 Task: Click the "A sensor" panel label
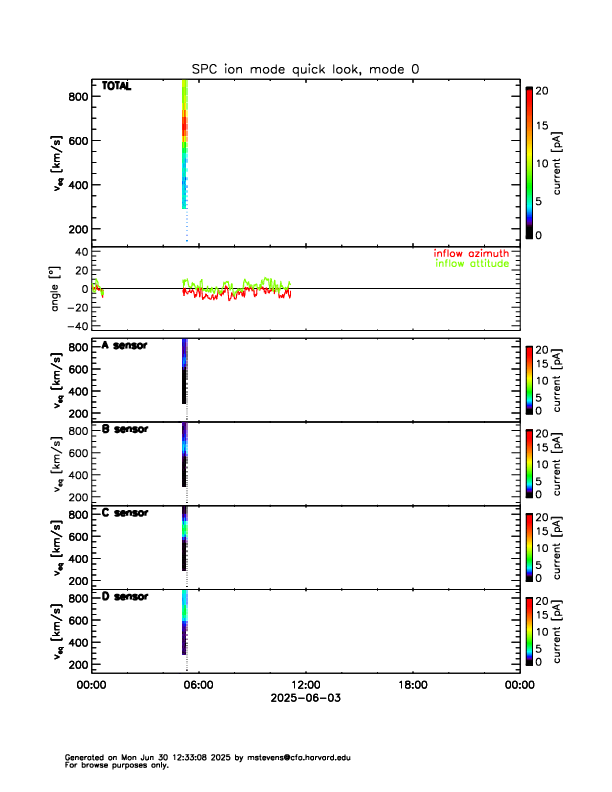(x=124, y=346)
